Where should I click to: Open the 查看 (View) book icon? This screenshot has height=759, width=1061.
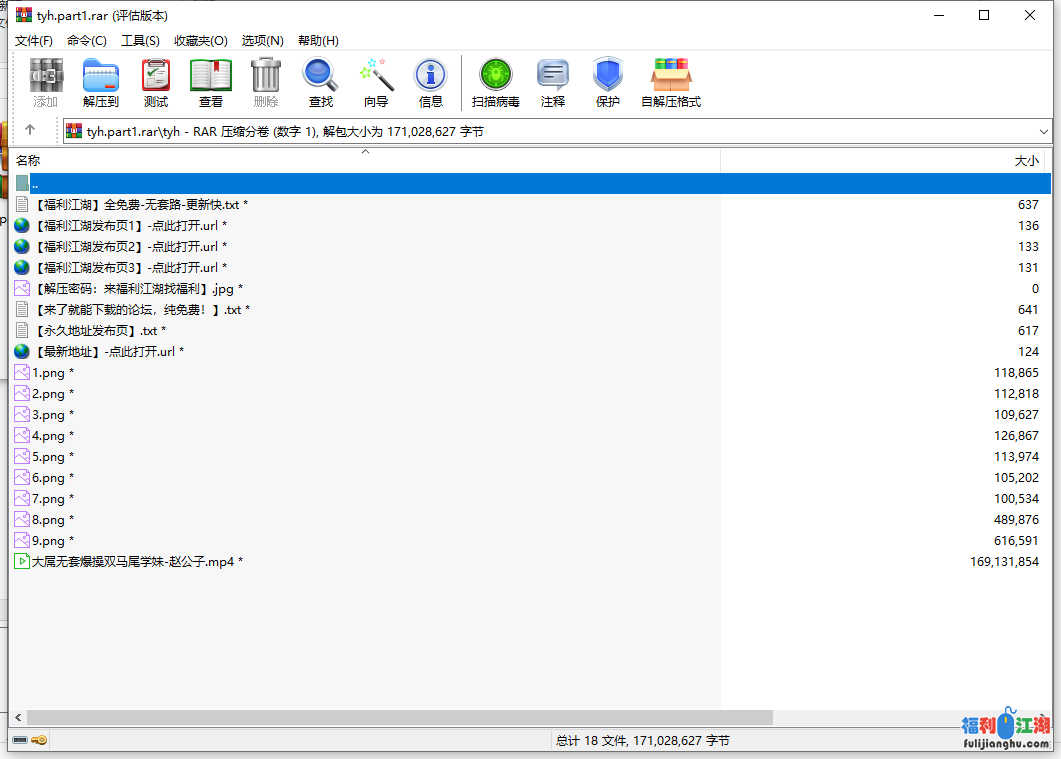[210, 82]
